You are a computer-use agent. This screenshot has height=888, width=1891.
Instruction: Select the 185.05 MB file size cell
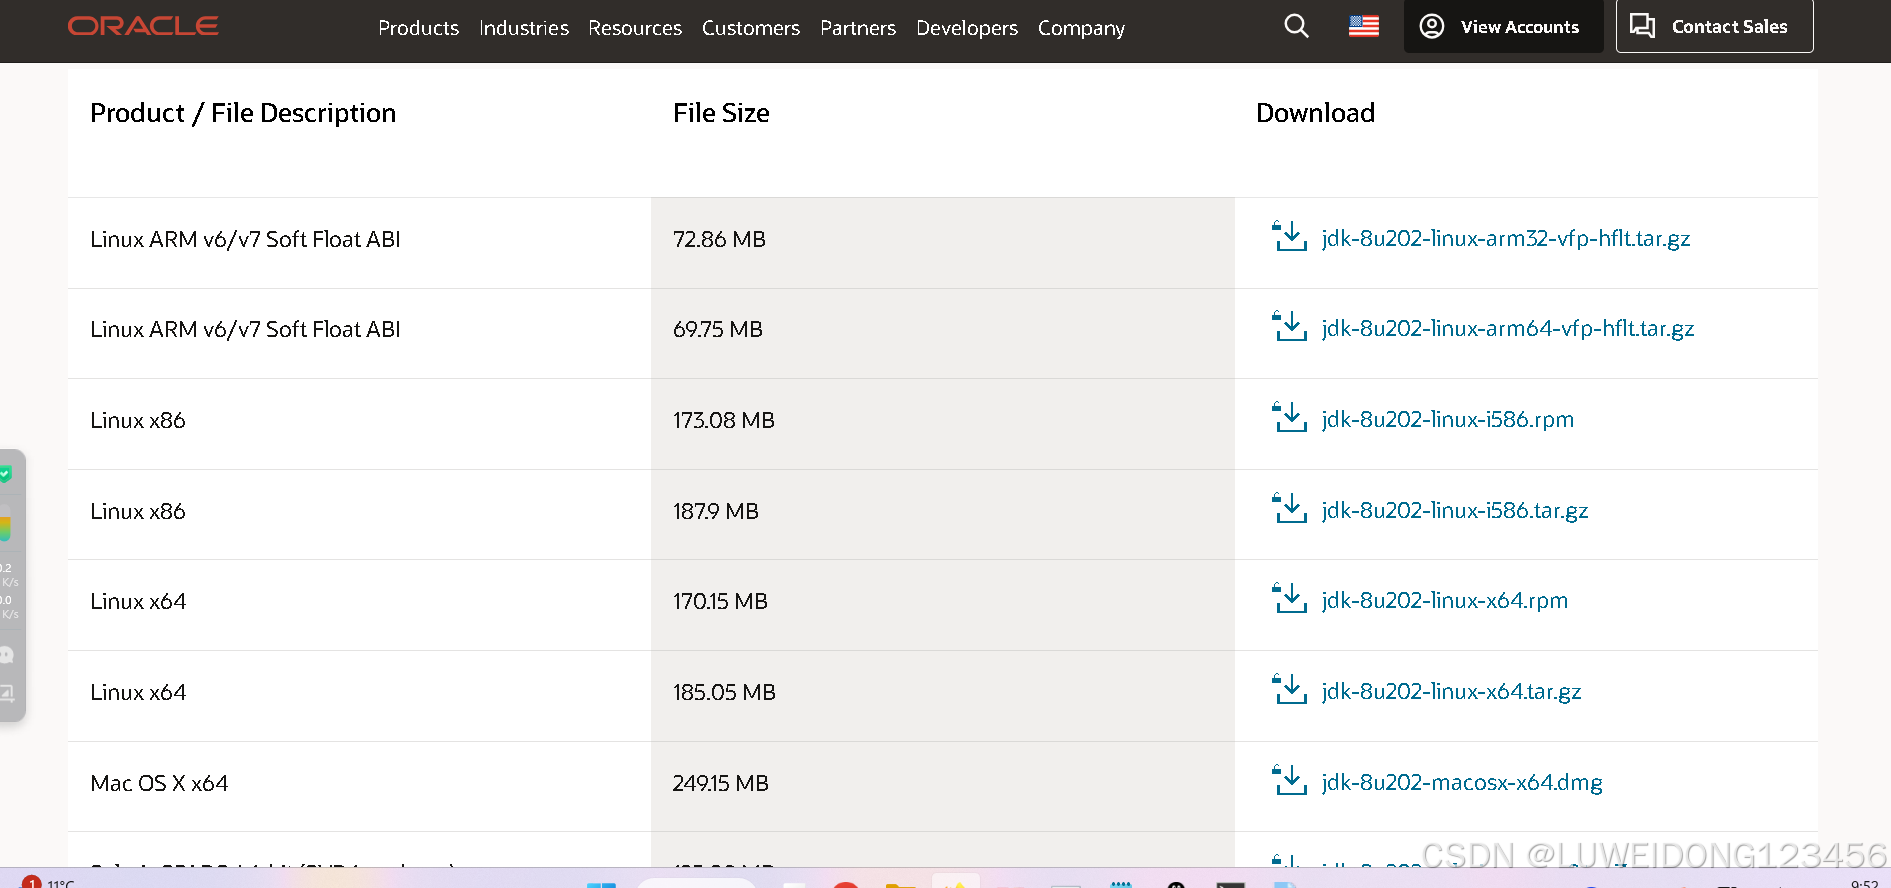(943, 696)
